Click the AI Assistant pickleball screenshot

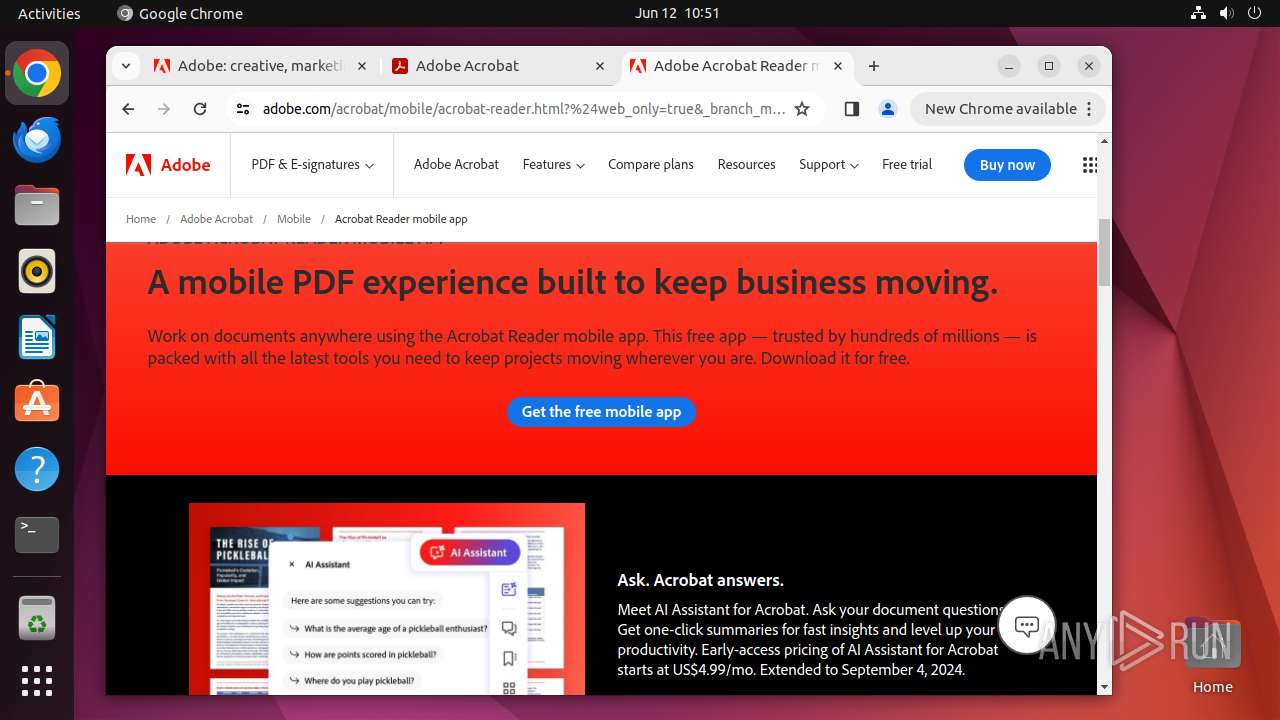(x=387, y=599)
